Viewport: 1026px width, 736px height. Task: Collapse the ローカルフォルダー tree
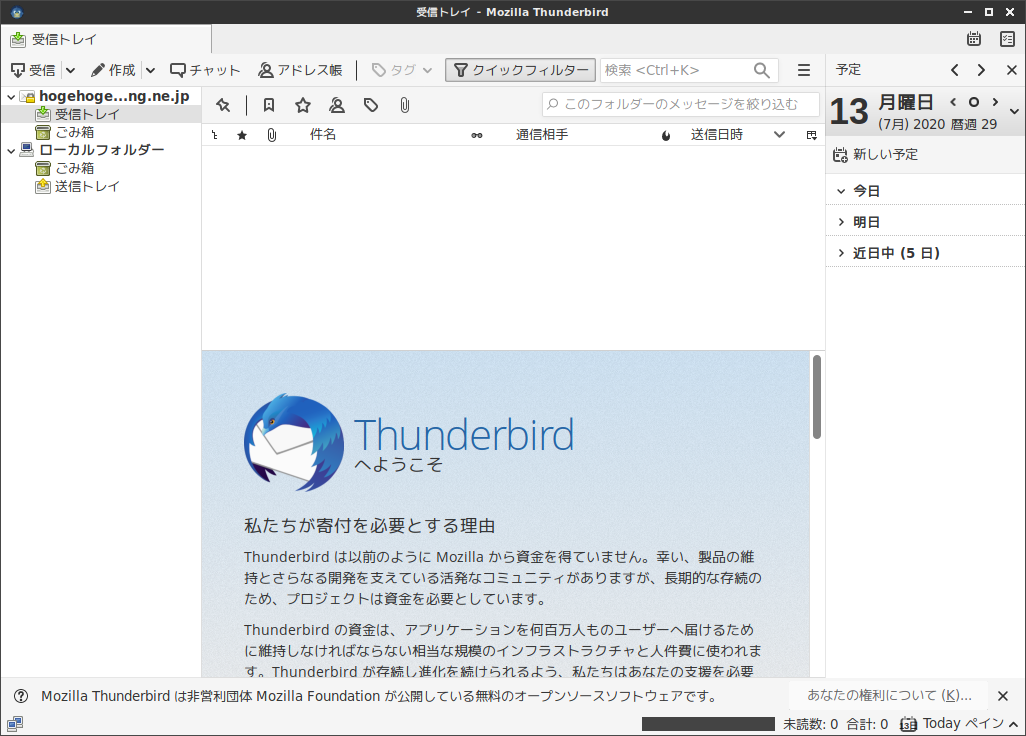coord(11,150)
